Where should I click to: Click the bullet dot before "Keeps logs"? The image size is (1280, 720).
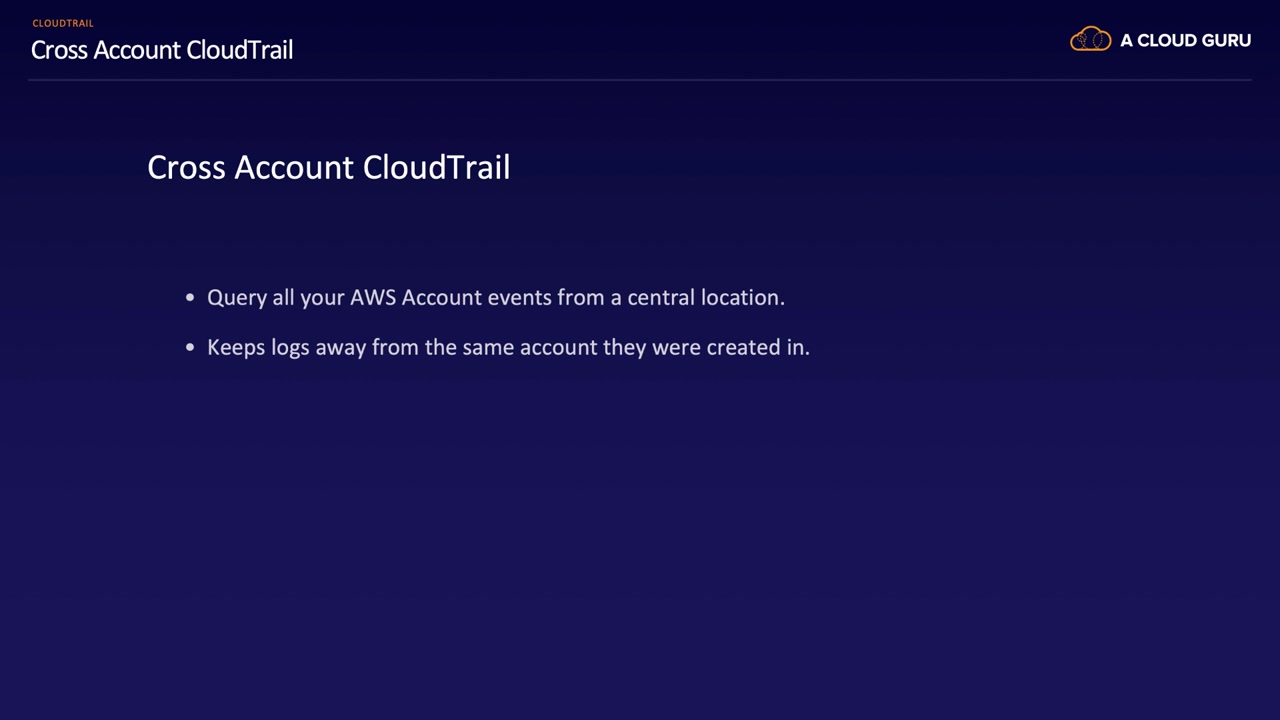190,348
